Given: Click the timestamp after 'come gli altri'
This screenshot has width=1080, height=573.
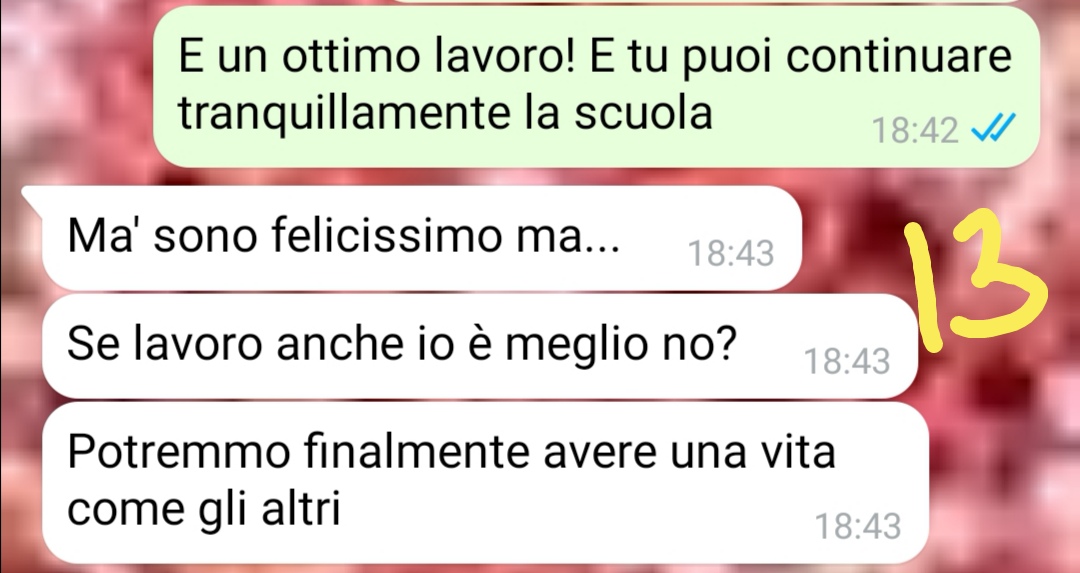Looking at the screenshot, I should click(858, 526).
